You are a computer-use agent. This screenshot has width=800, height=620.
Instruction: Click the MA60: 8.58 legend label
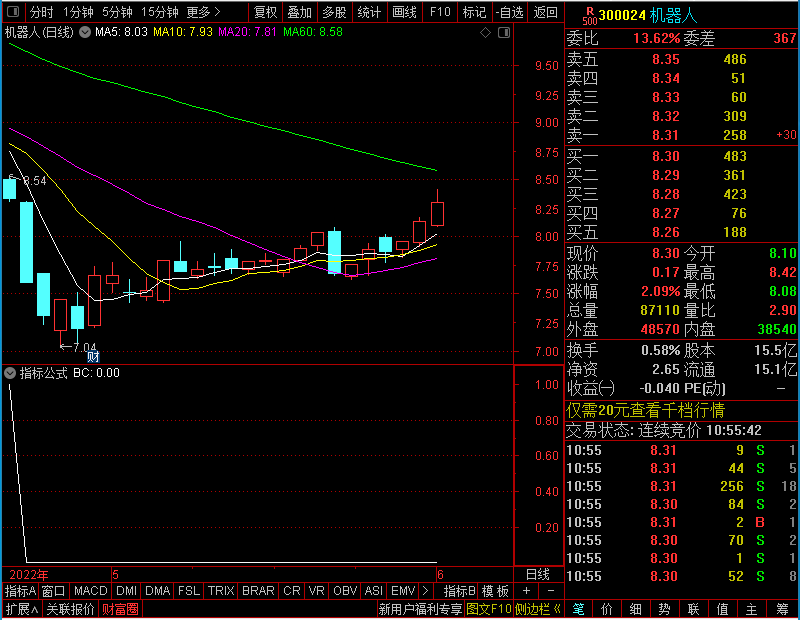pos(313,32)
